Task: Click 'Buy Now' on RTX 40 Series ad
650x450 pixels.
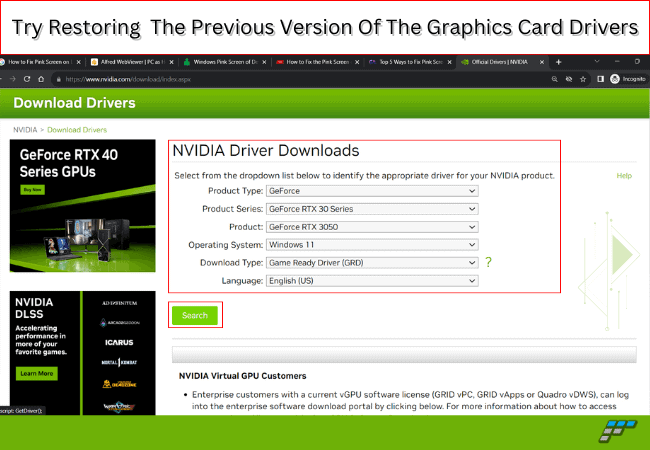Action: tap(32, 189)
